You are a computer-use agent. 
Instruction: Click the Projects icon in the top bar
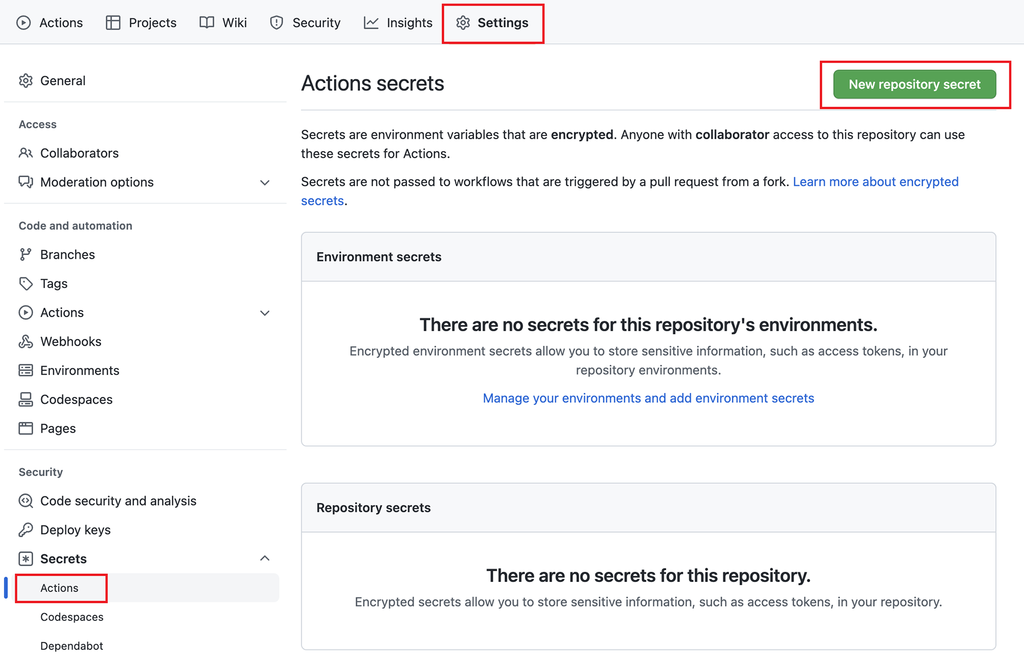tap(112, 22)
